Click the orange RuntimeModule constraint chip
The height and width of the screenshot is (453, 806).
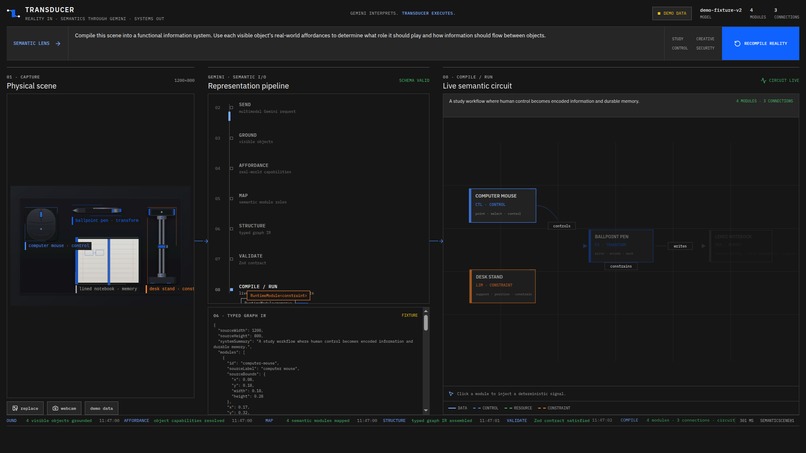point(279,296)
